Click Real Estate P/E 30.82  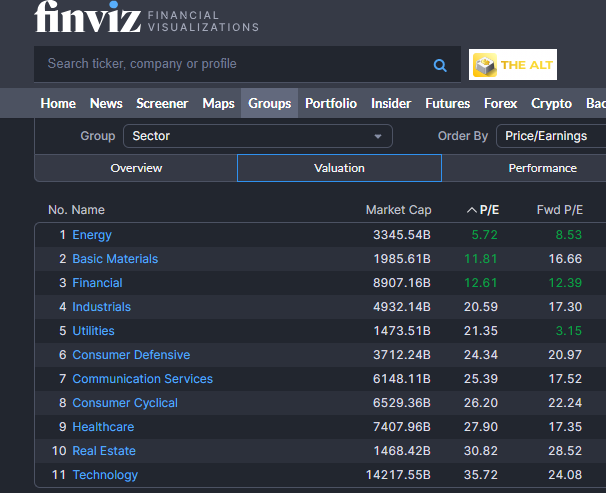(x=481, y=450)
